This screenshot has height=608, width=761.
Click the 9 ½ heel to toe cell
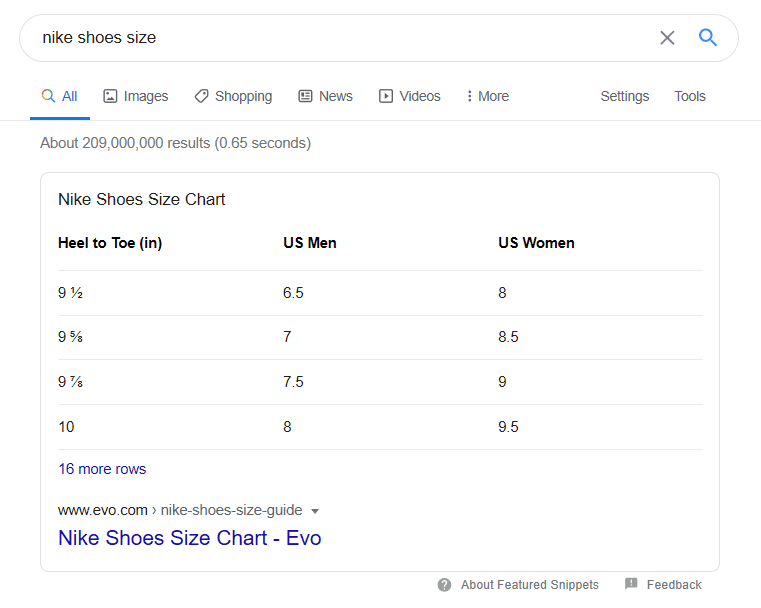70,293
